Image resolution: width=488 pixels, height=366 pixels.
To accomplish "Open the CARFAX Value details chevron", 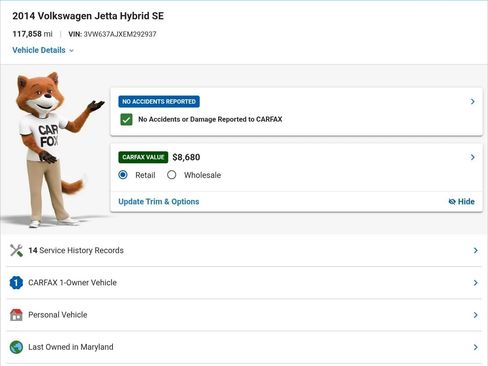I will tap(472, 157).
